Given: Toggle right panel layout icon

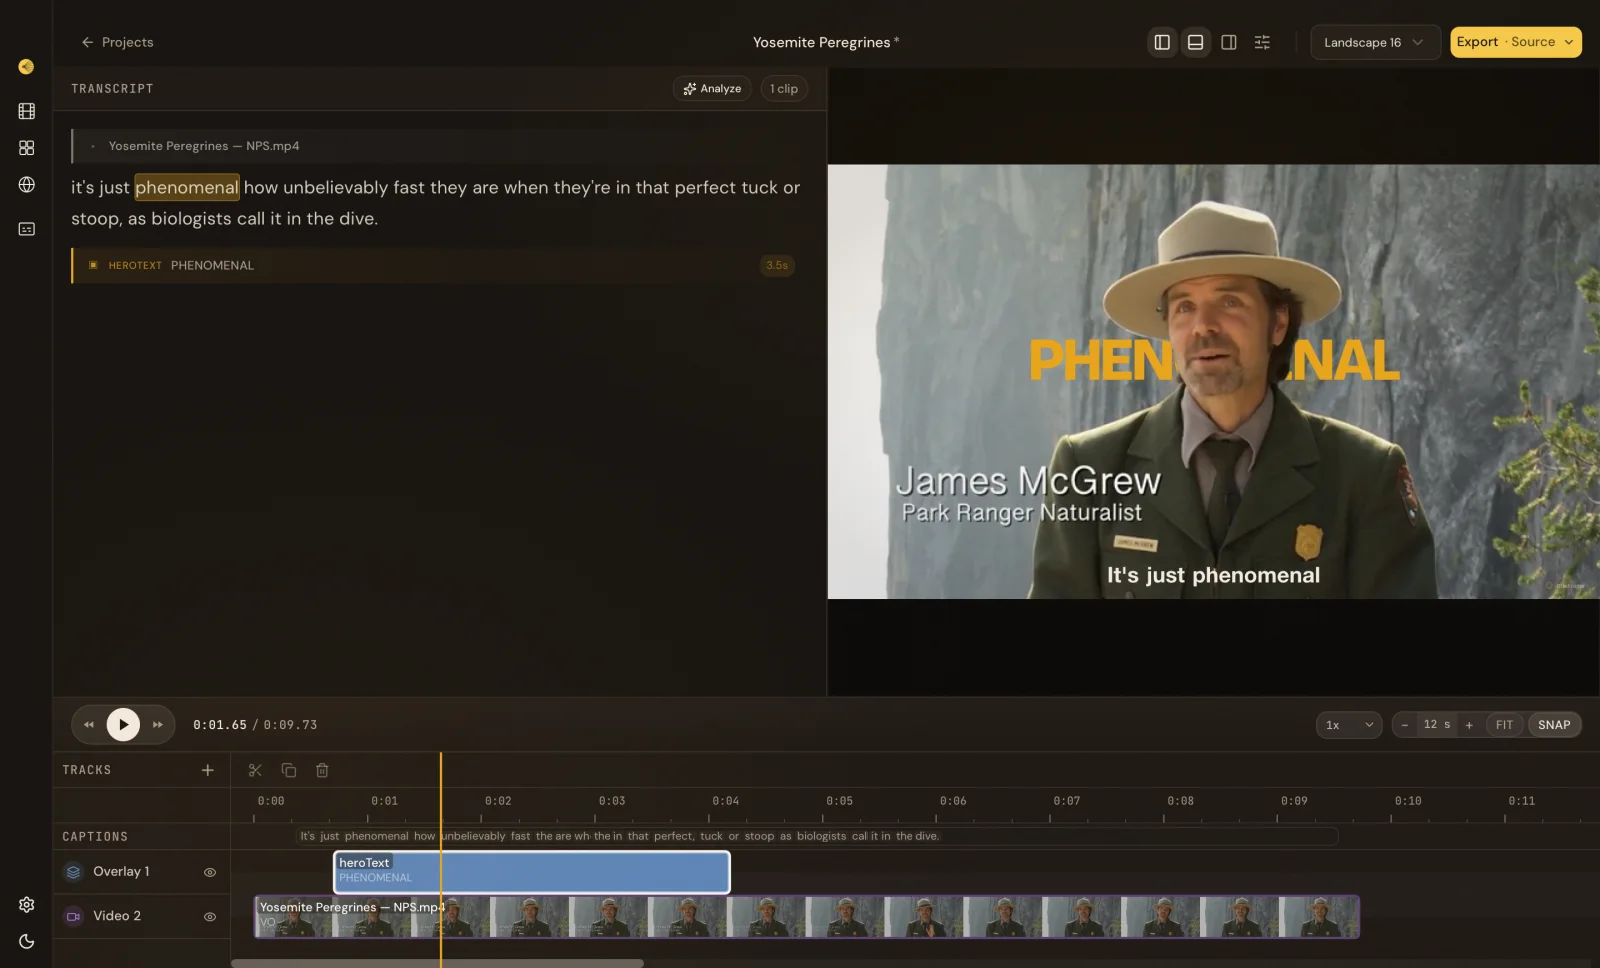Looking at the screenshot, I should (1229, 42).
